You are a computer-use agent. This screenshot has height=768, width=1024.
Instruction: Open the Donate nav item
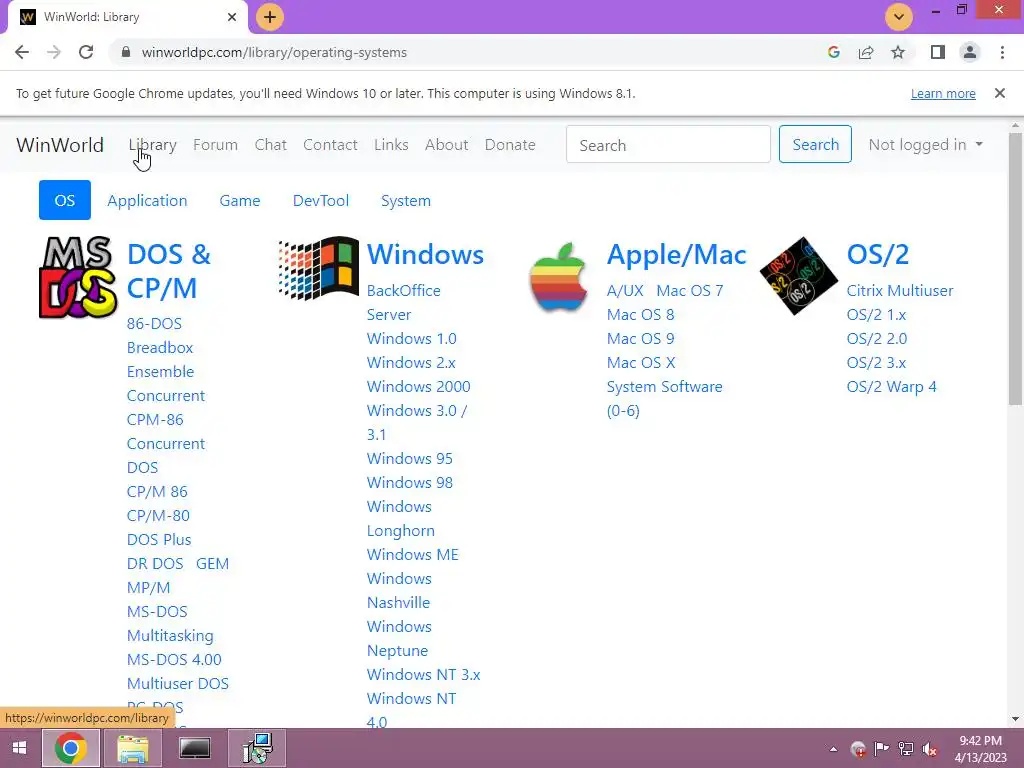click(510, 144)
